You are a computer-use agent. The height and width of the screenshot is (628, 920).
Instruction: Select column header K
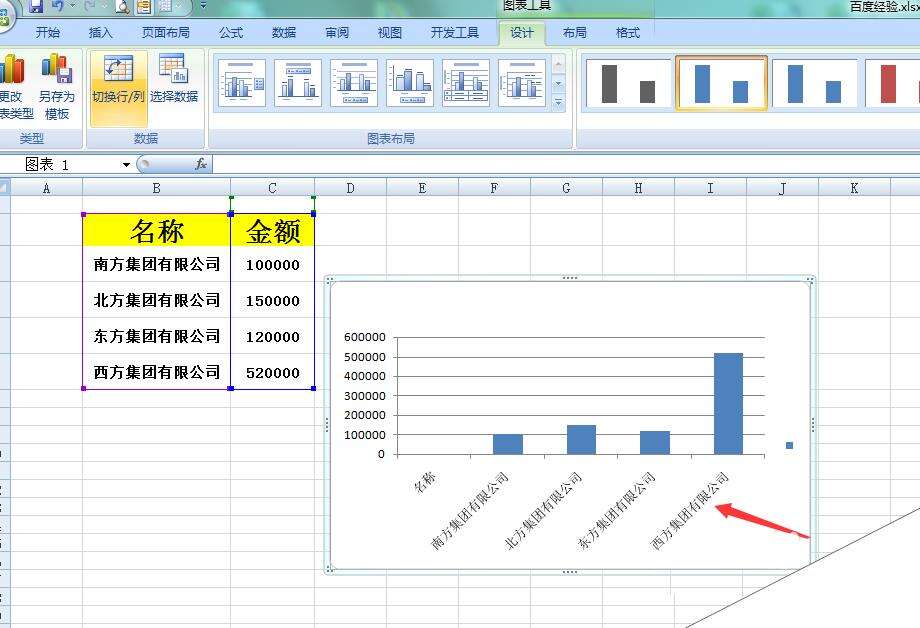point(854,188)
